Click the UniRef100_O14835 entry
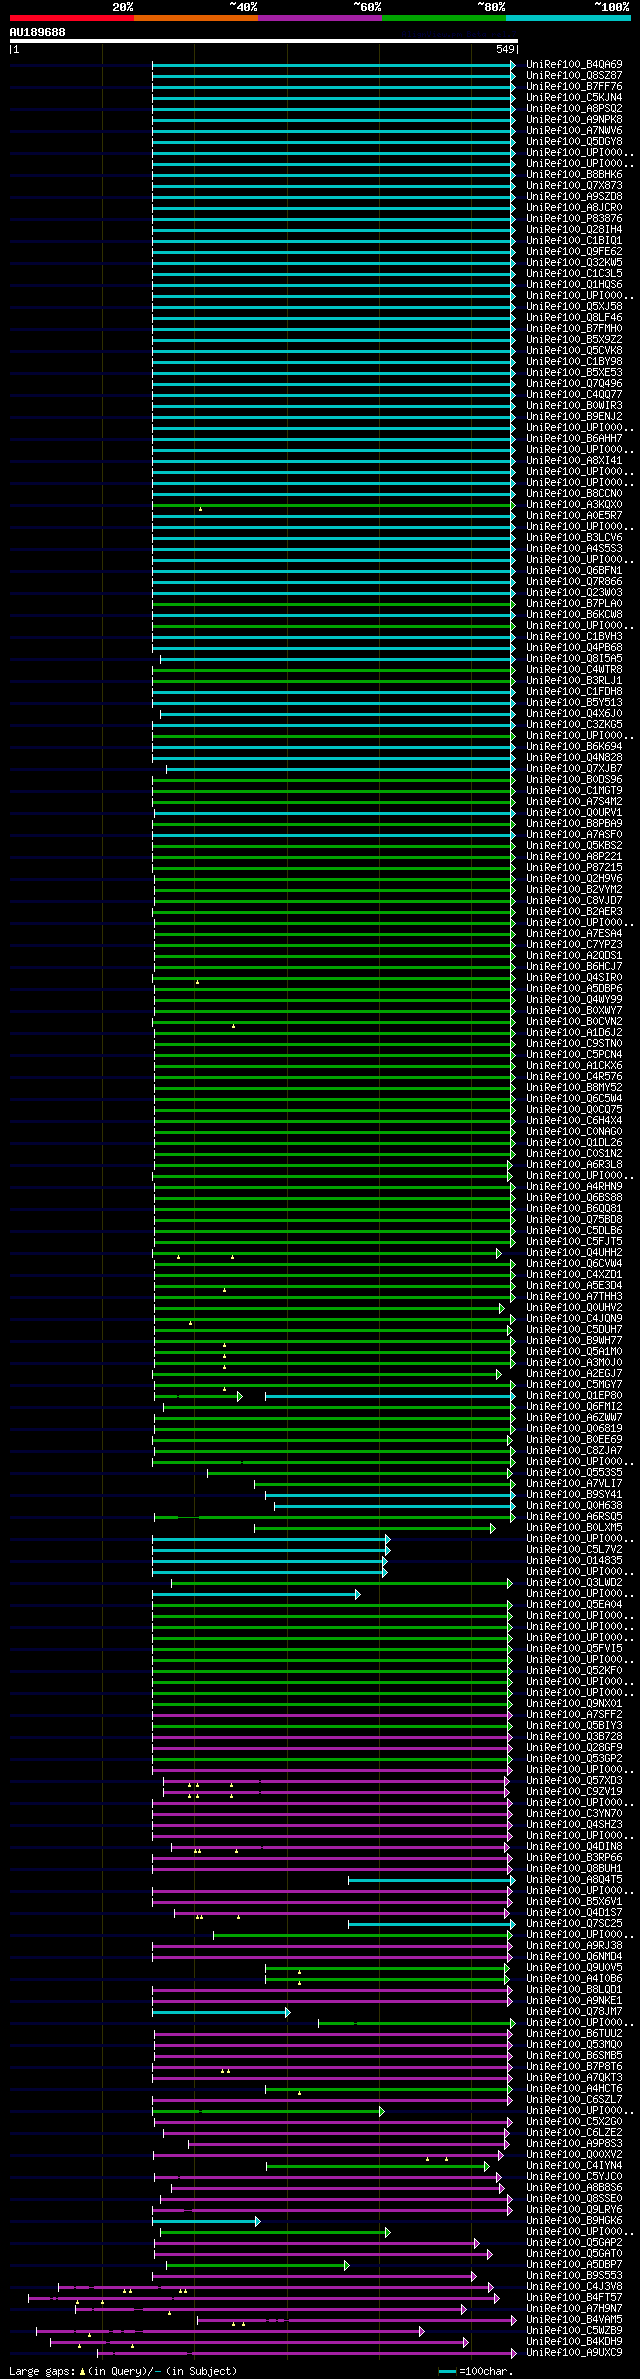 coord(574,1561)
